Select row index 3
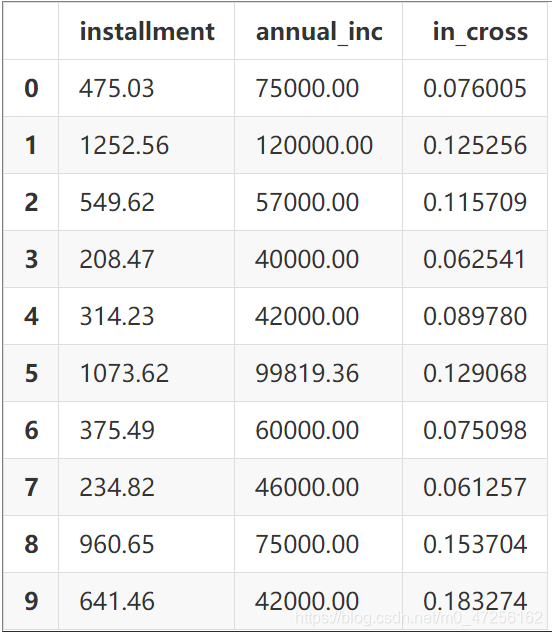This screenshot has height=636, width=552. point(32,259)
